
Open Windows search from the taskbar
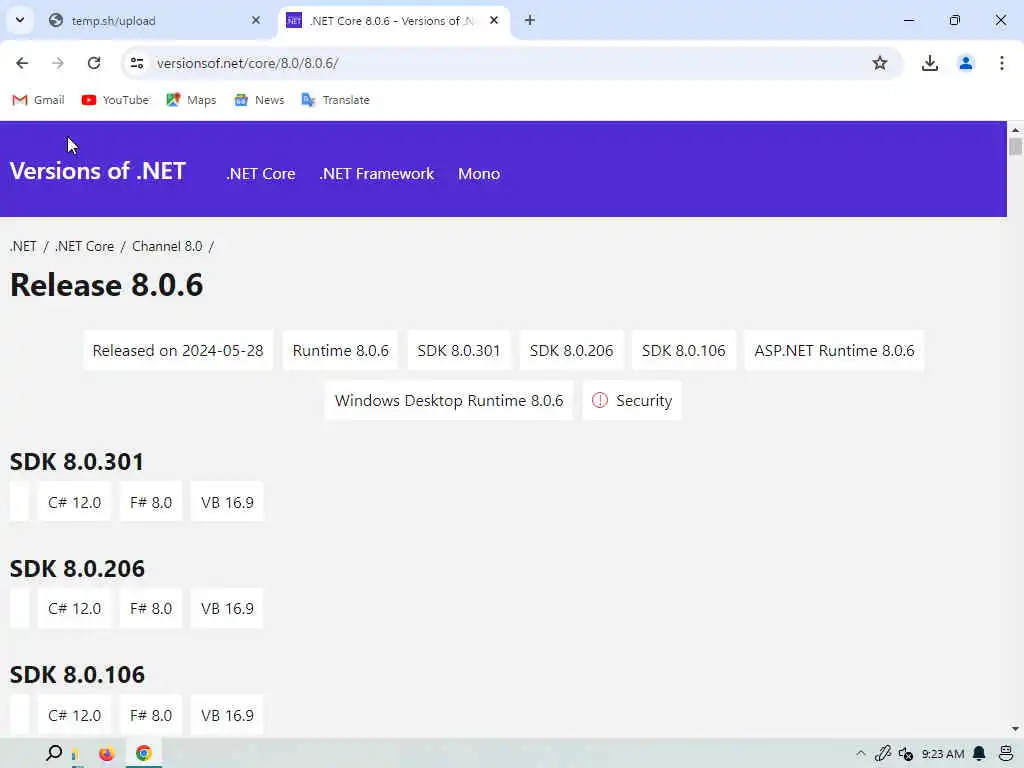[x=54, y=753]
